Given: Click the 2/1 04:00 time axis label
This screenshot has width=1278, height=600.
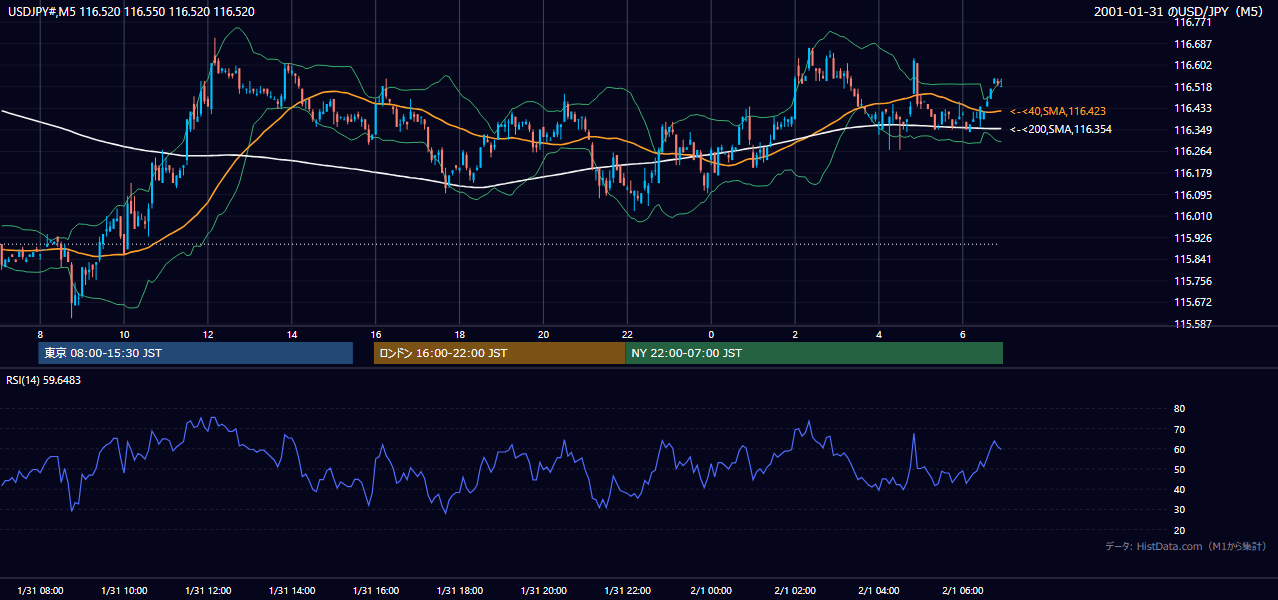Looking at the screenshot, I should click(x=880, y=591).
